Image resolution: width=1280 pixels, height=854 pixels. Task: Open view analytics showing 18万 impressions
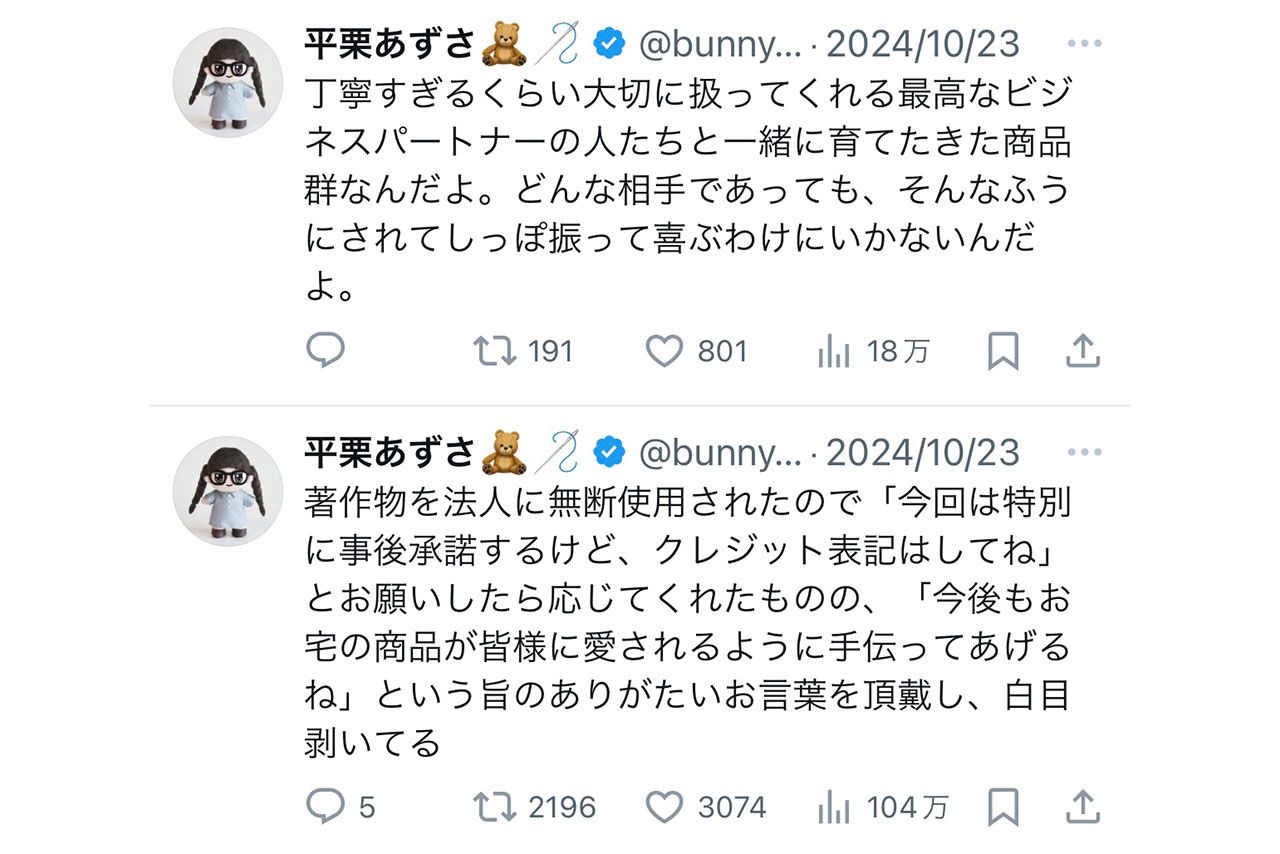pyautogui.click(x=835, y=351)
